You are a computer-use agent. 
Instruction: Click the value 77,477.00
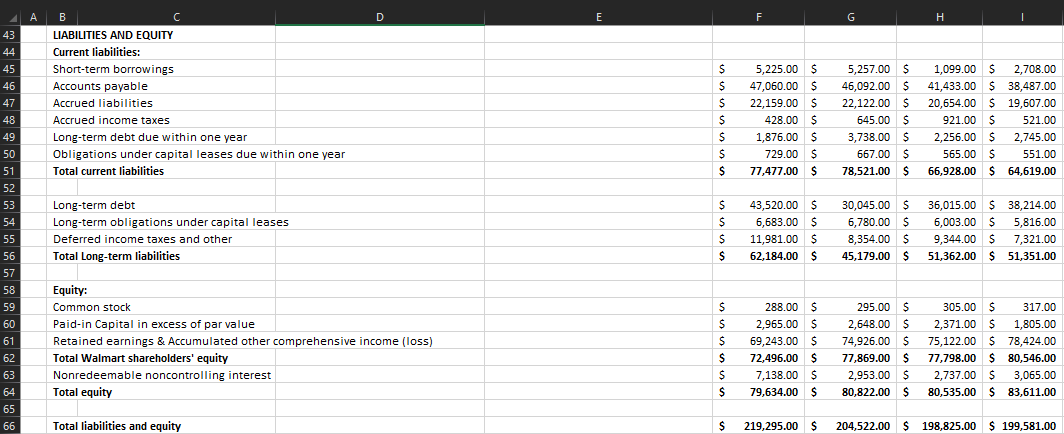[774, 171]
